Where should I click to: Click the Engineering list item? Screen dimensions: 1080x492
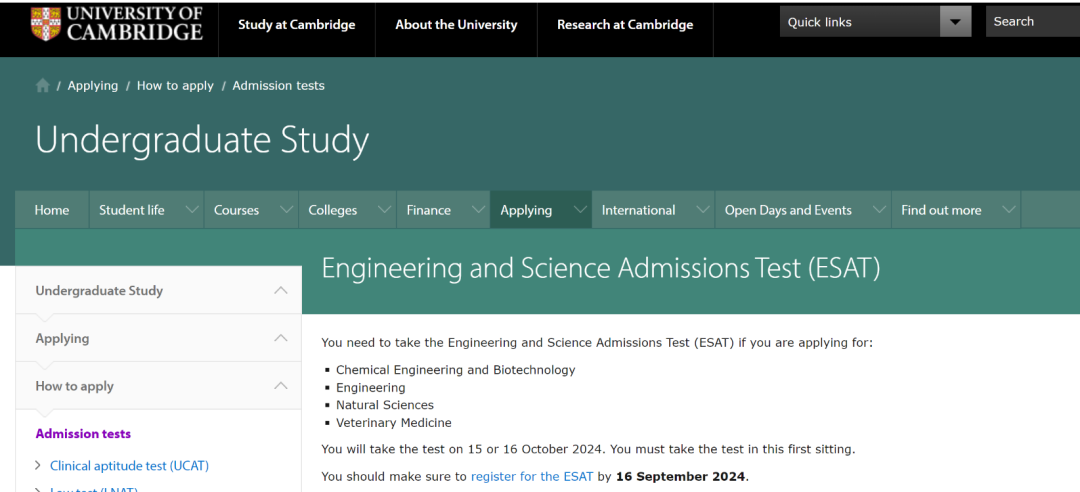pyautogui.click(x=371, y=388)
